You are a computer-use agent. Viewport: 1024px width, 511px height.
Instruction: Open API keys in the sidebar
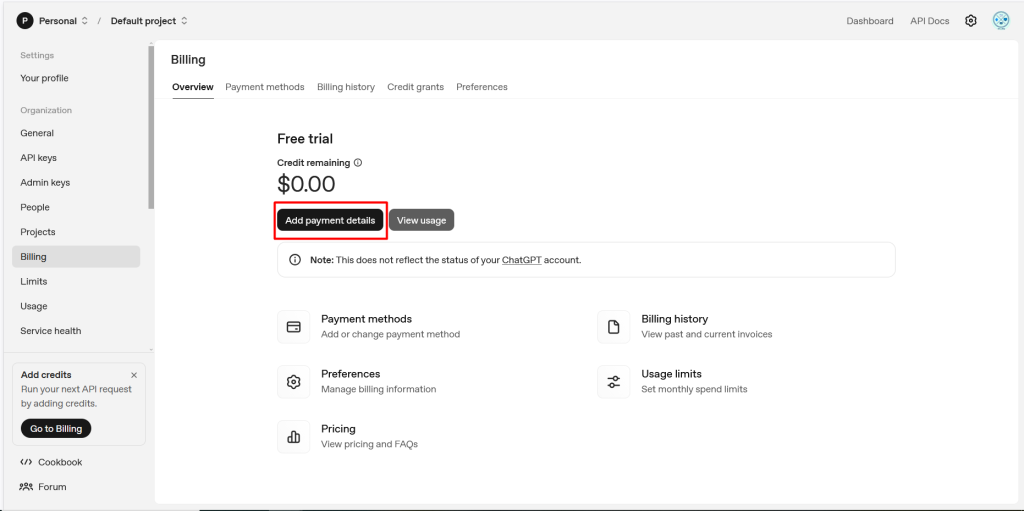(38, 158)
